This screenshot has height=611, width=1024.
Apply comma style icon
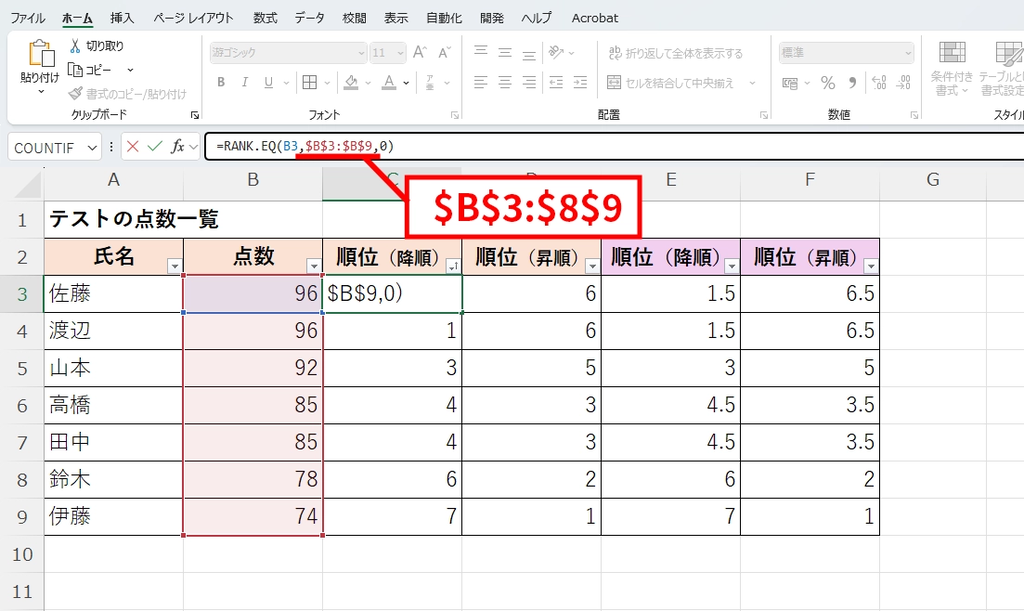click(852, 83)
